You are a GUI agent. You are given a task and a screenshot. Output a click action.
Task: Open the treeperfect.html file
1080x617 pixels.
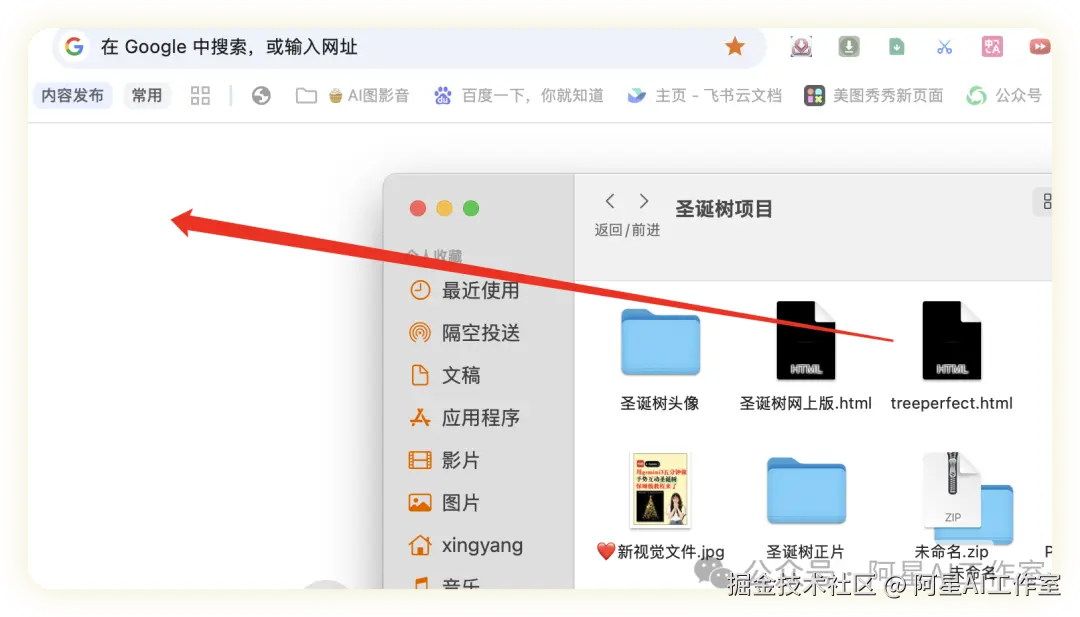click(951, 341)
